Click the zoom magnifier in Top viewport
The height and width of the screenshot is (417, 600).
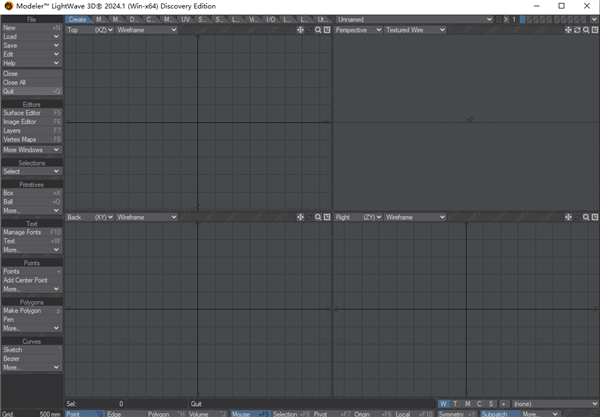pos(317,30)
